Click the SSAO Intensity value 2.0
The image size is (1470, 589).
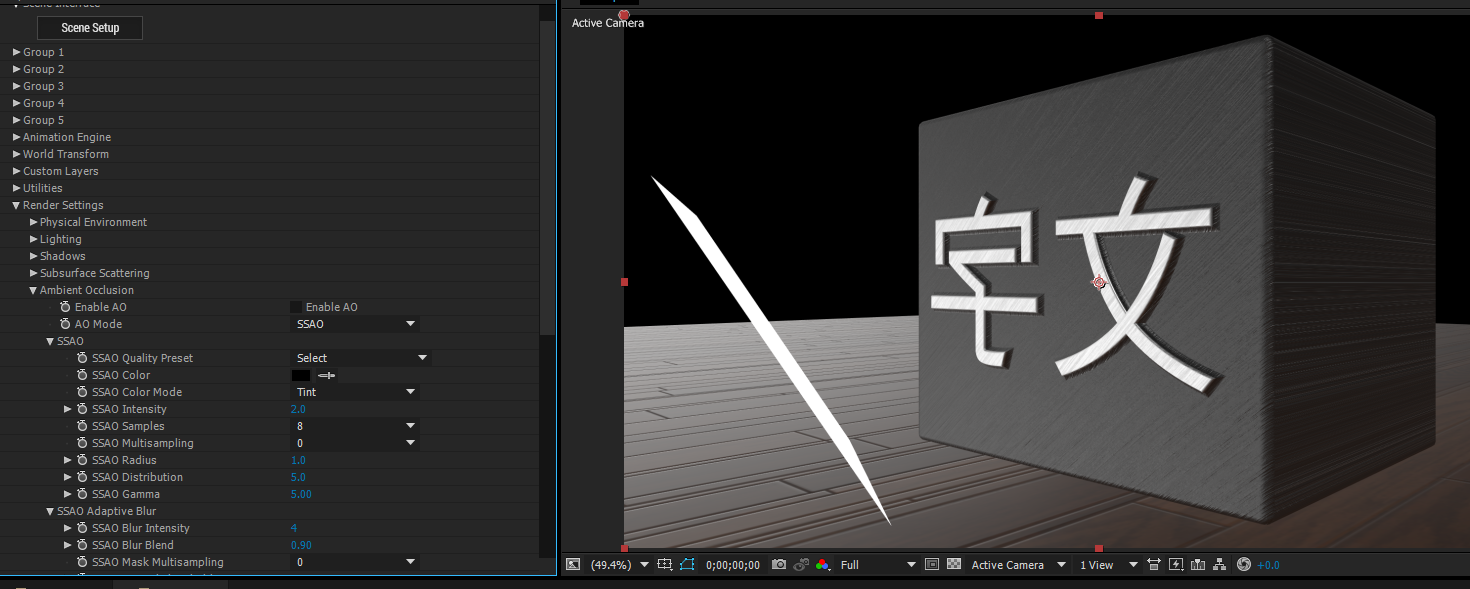298,409
